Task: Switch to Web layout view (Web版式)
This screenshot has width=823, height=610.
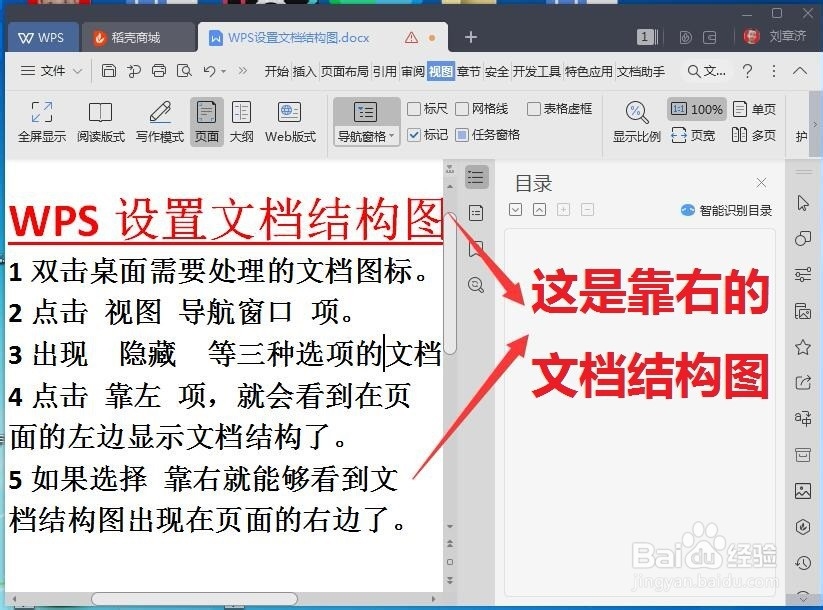Action: (290, 120)
